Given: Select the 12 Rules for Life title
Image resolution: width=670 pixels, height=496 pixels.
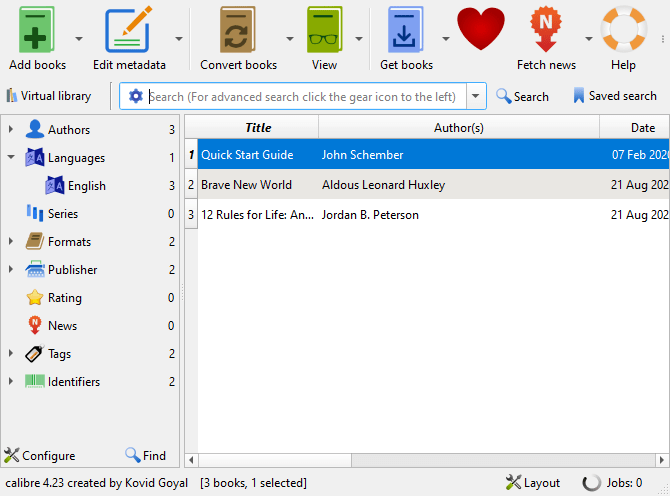Looking at the screenshot, I should pyautogui.click(x=257, y=214).
